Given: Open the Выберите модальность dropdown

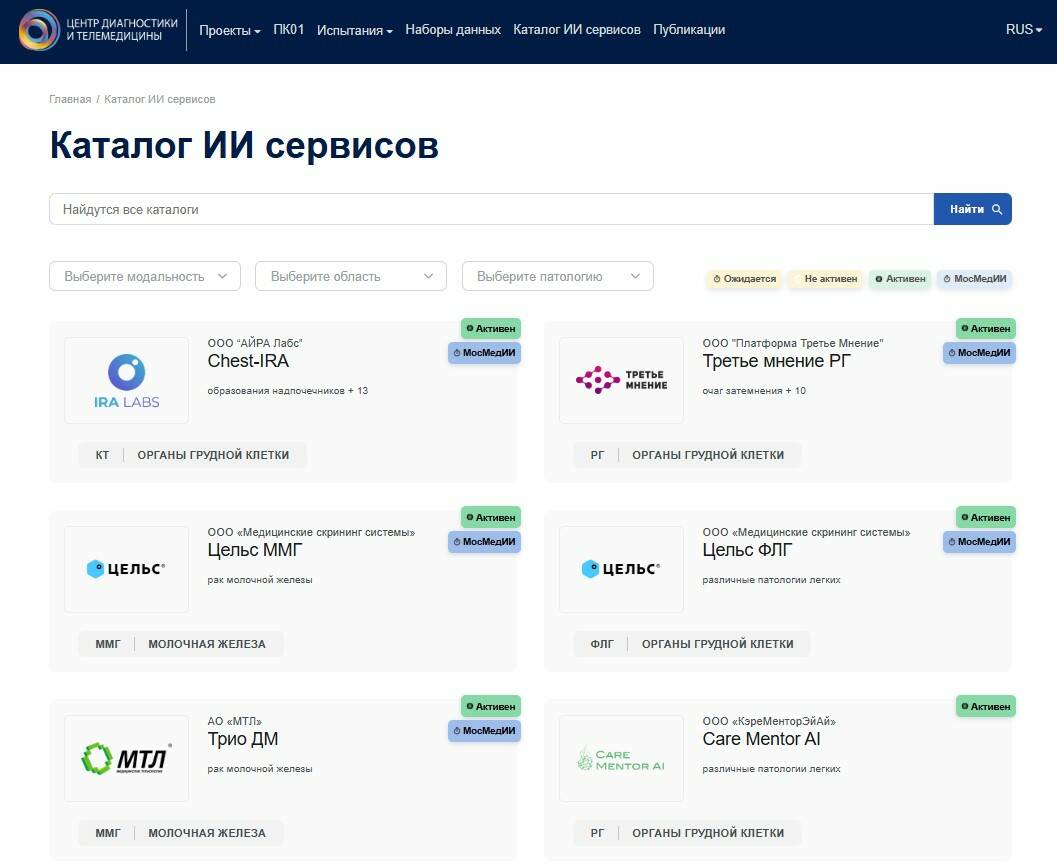Looking at the screenshot, I should pos(145,275).
